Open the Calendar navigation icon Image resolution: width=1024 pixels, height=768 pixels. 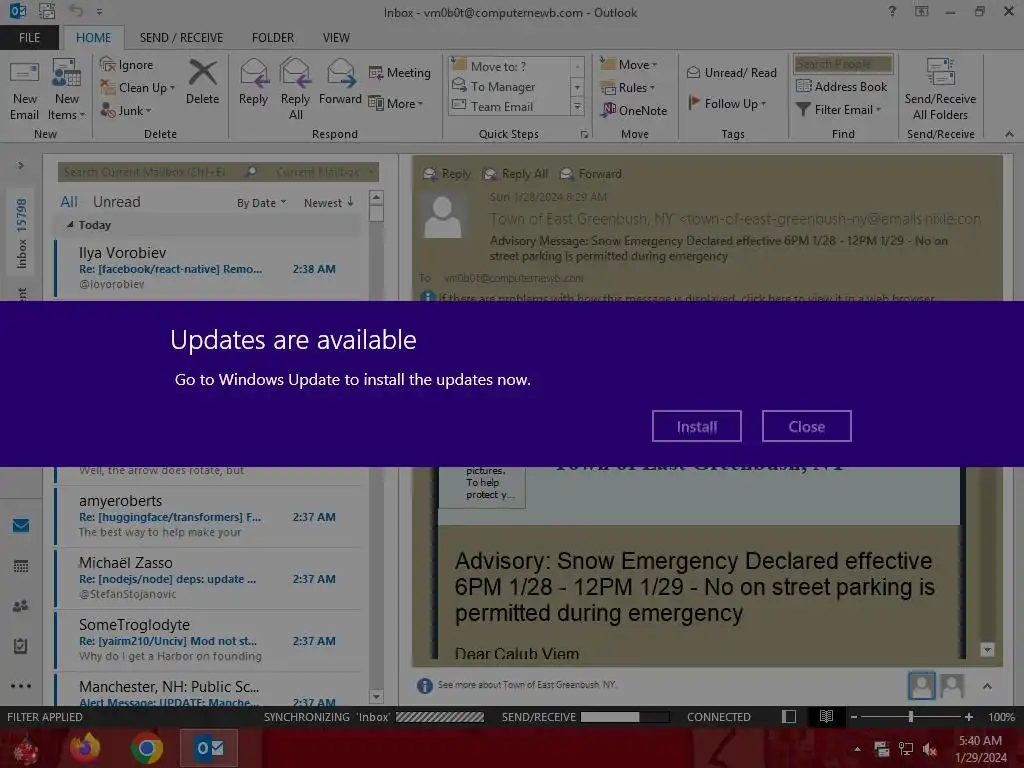tap(21, 566)
